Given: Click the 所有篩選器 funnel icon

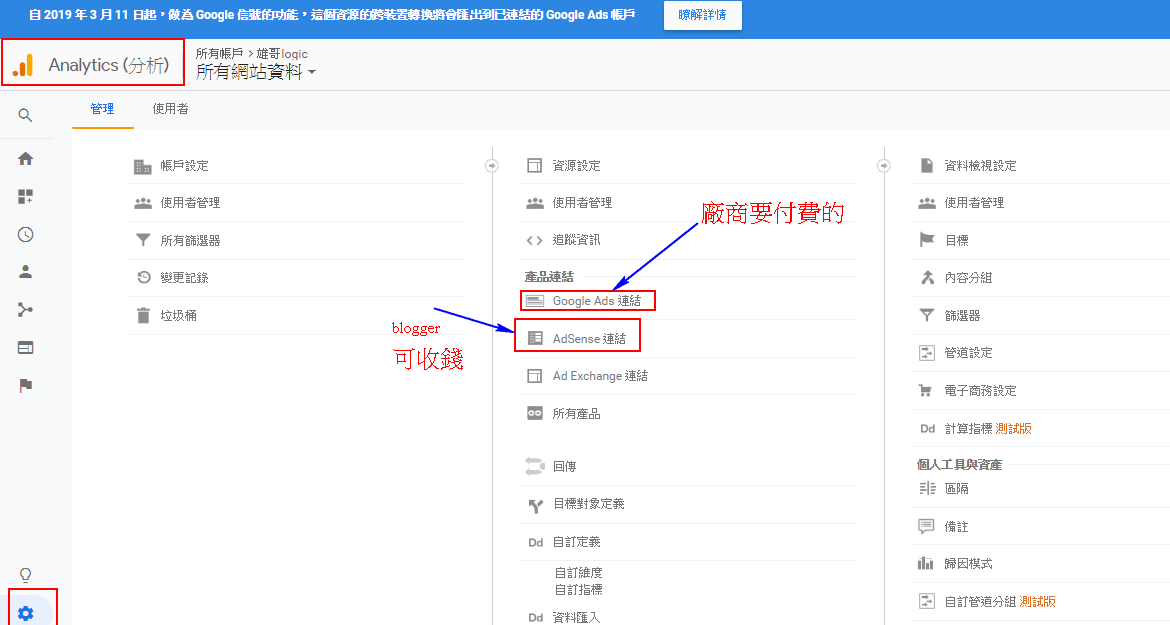Looking at the screenshot, I should [x=143, y=240].
